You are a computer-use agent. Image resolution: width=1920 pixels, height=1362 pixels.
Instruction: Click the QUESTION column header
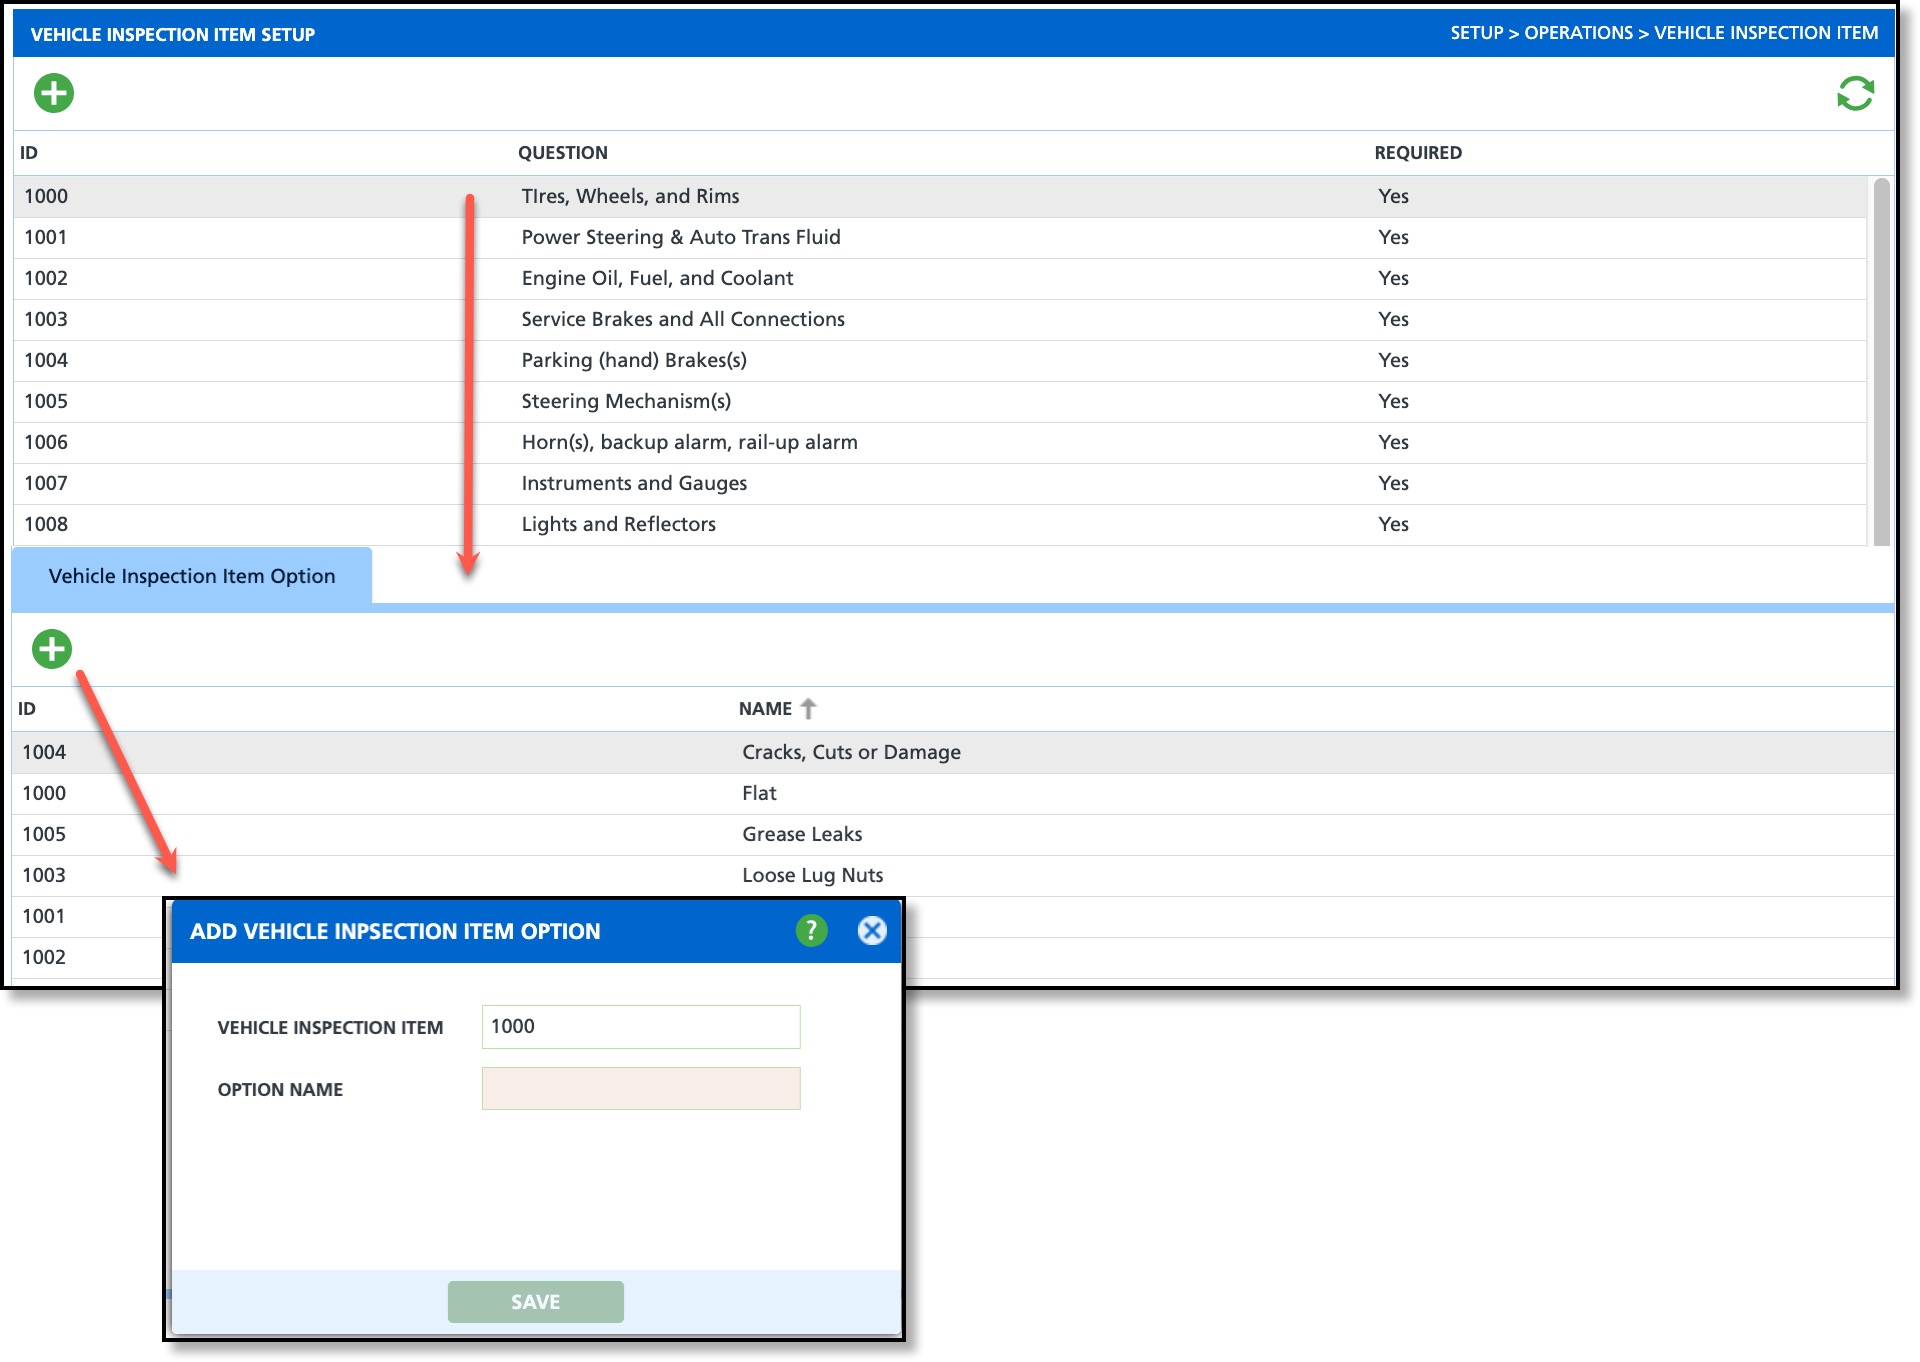(562, 153)
